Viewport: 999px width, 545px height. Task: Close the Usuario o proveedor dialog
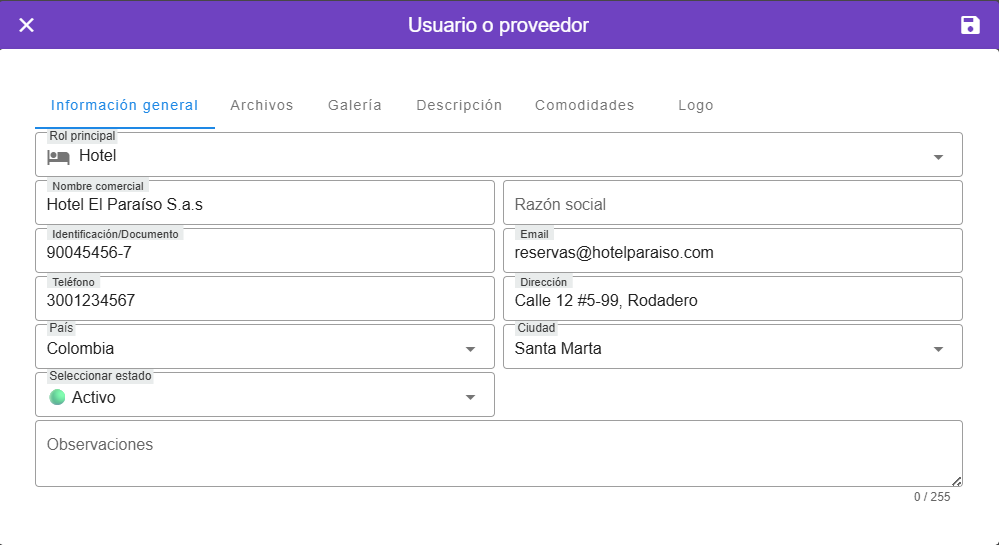[27, 25]
